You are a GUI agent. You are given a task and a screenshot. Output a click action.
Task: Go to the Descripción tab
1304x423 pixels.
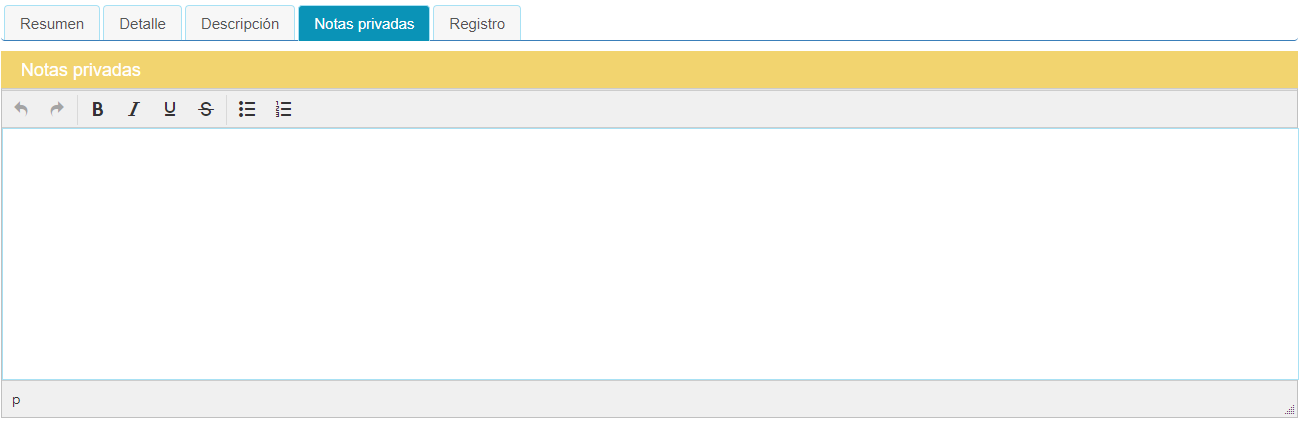(240, 24)
